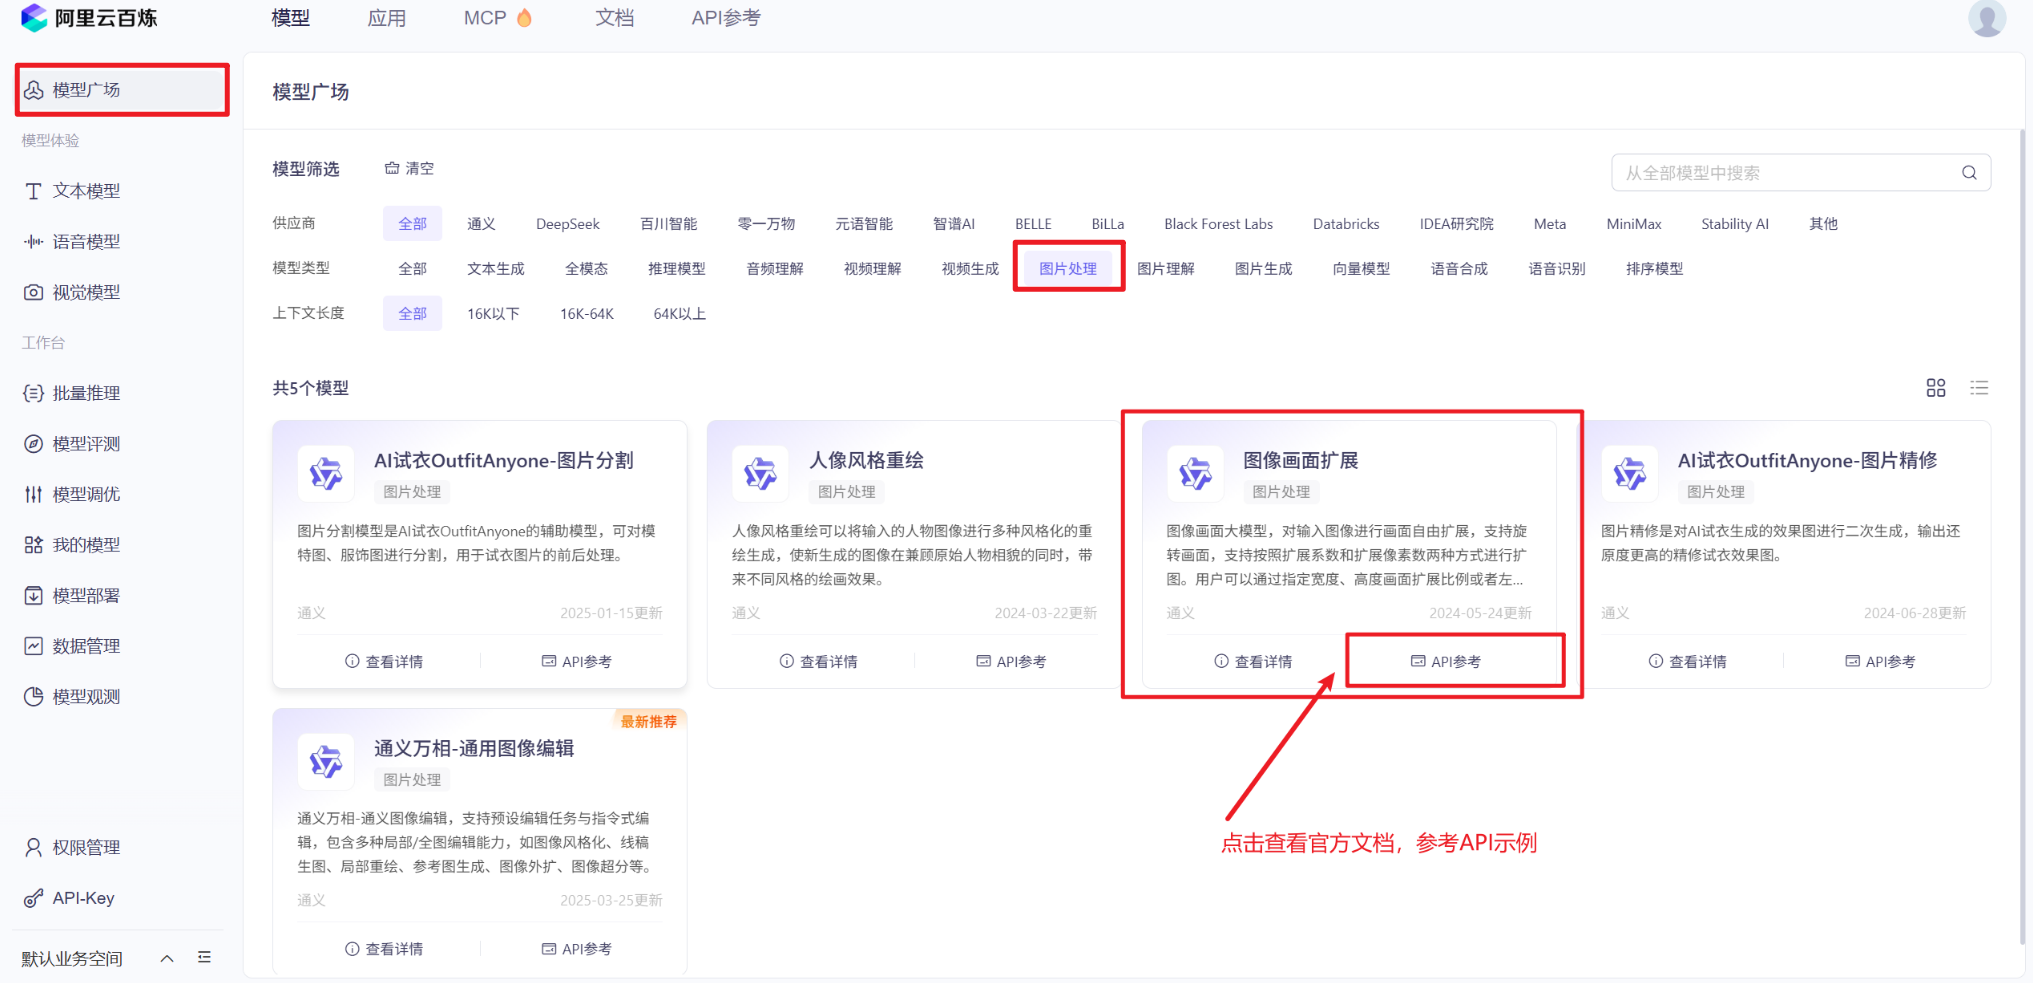
Task: Select 向量模型 model type filter
Action: [1361, 268]
